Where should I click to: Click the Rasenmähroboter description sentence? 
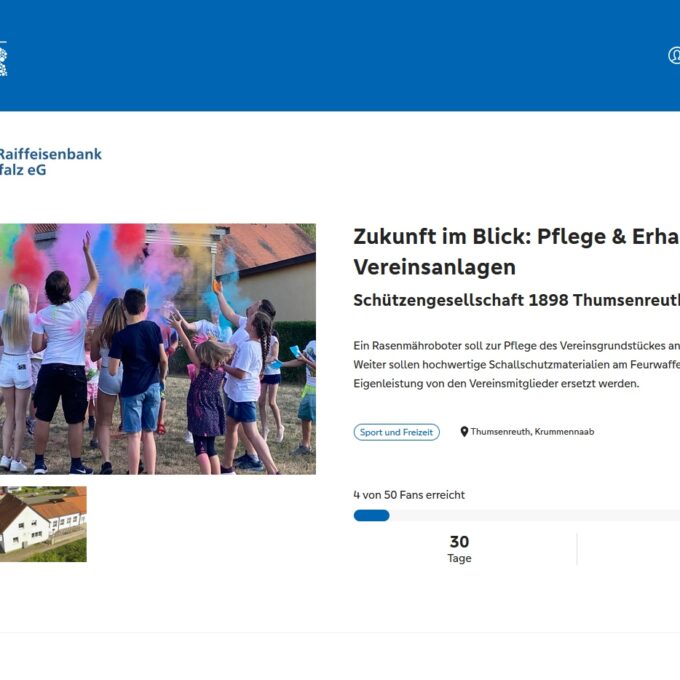(x=517, y=346)
